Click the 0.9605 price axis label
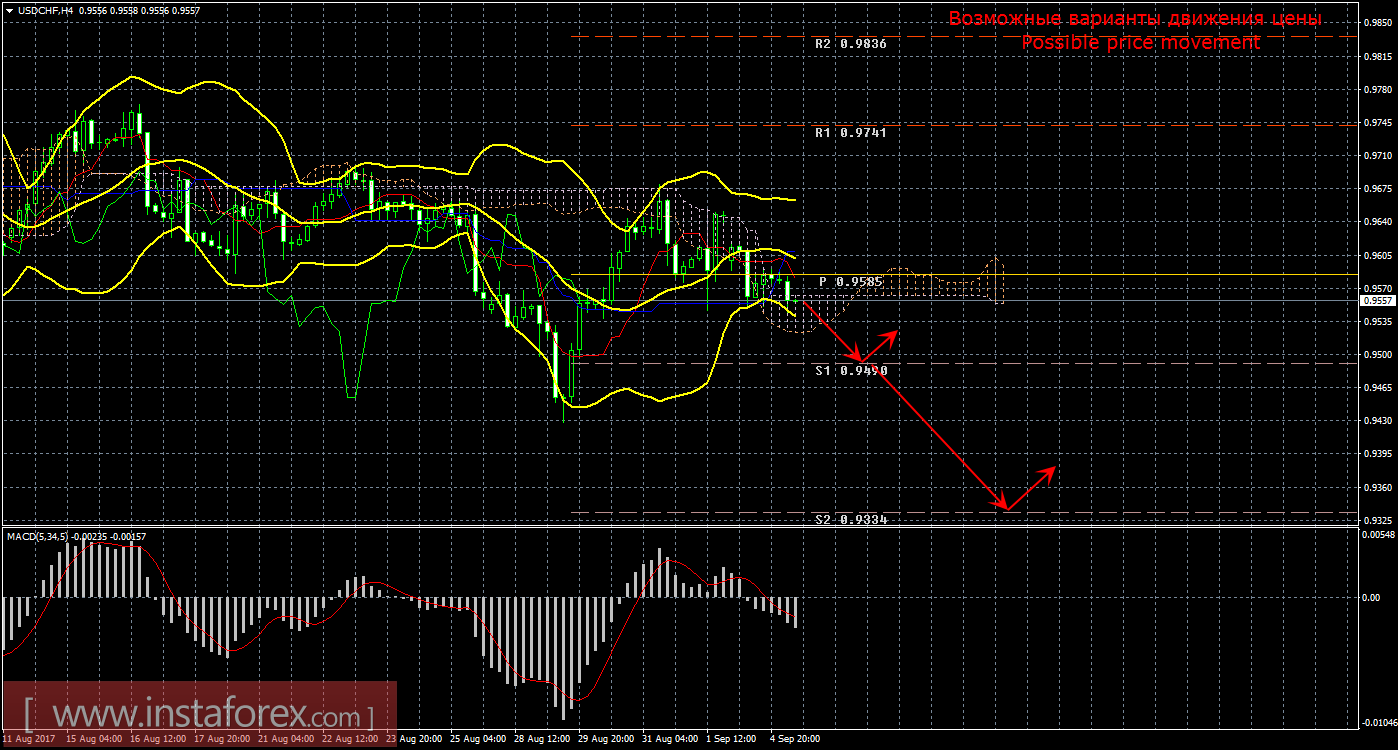 point(1378,256)
